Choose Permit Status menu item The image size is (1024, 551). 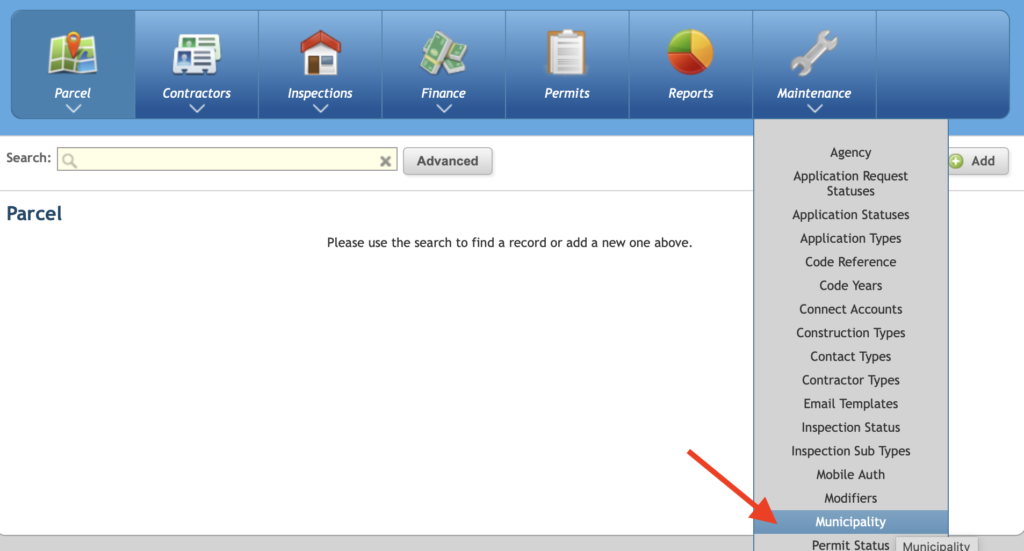(850, 544)
